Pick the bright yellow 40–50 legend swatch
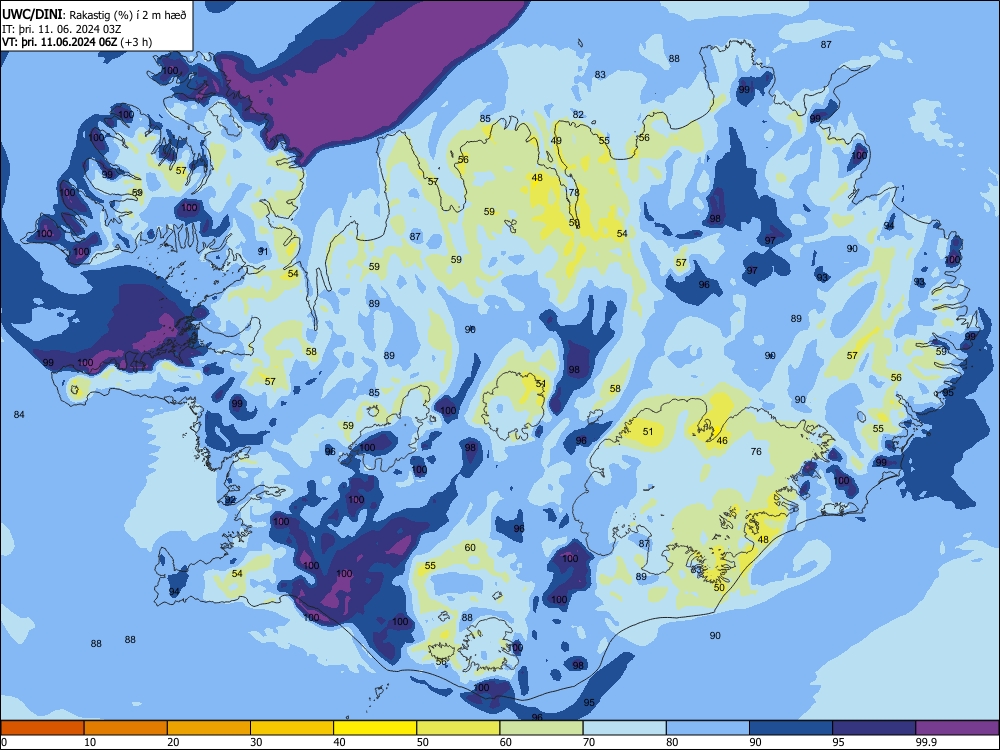The height and width of the screenshot is (750, 1000). [x=375, y=728]
